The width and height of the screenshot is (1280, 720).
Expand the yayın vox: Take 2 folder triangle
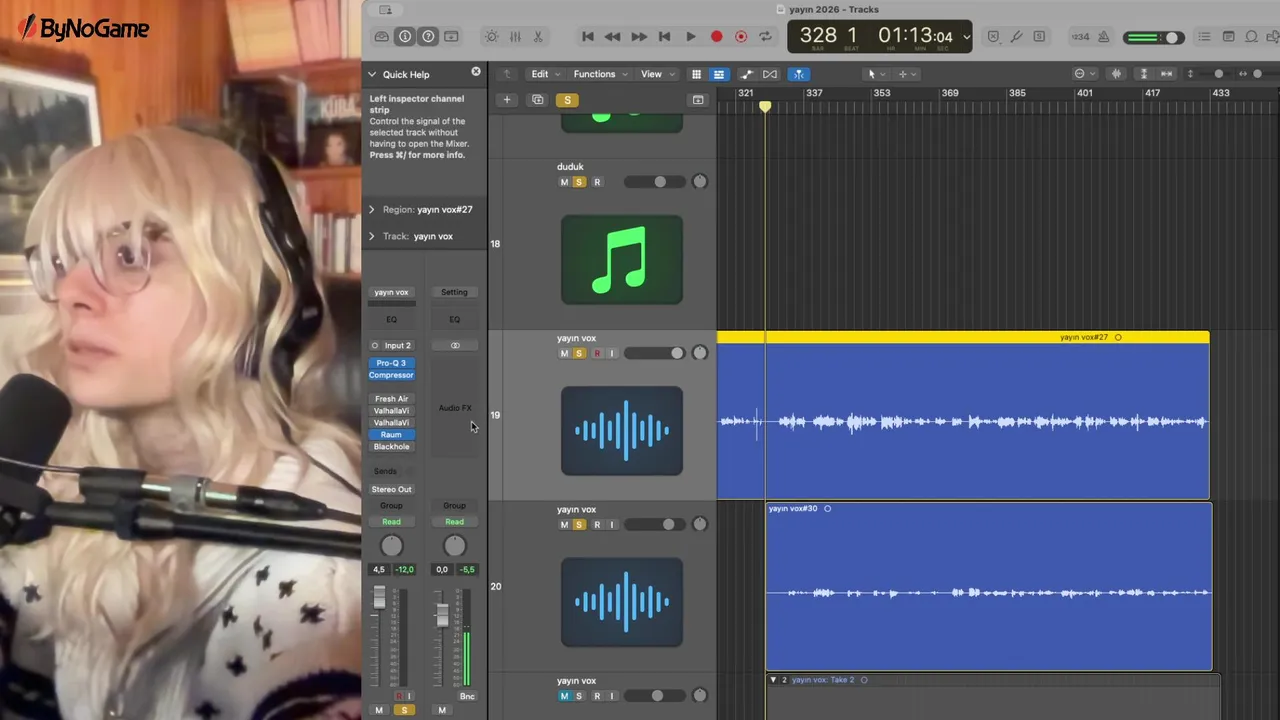[x=773, y=680]
